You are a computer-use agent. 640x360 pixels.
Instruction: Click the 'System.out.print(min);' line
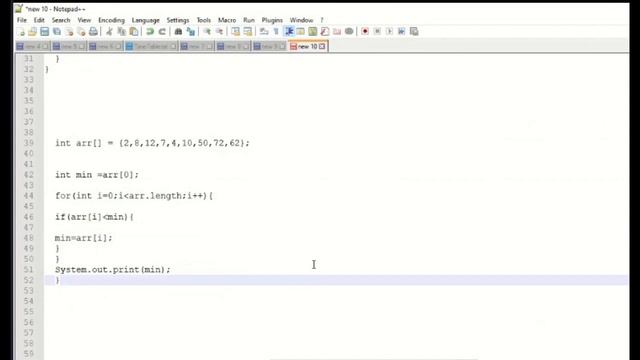point(113,269)
